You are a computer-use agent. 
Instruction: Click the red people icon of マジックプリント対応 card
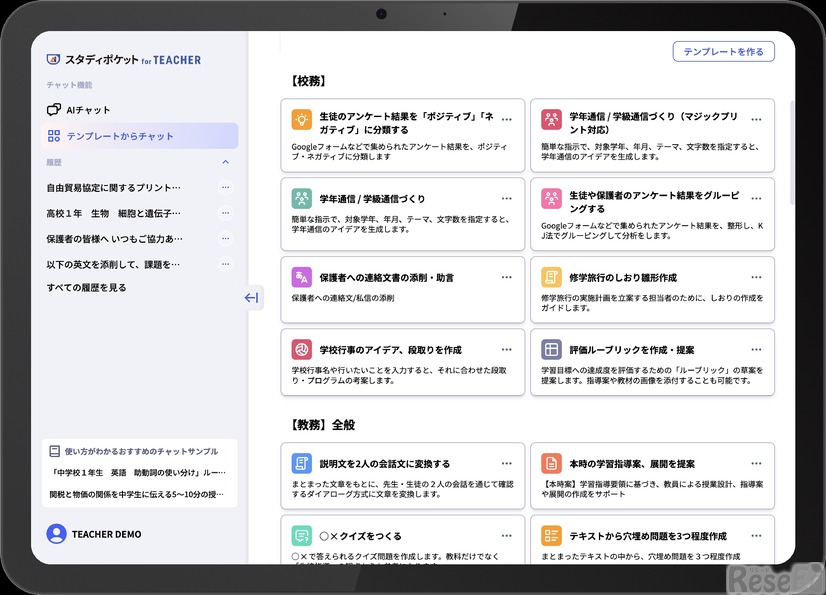(x=552, y=119)
